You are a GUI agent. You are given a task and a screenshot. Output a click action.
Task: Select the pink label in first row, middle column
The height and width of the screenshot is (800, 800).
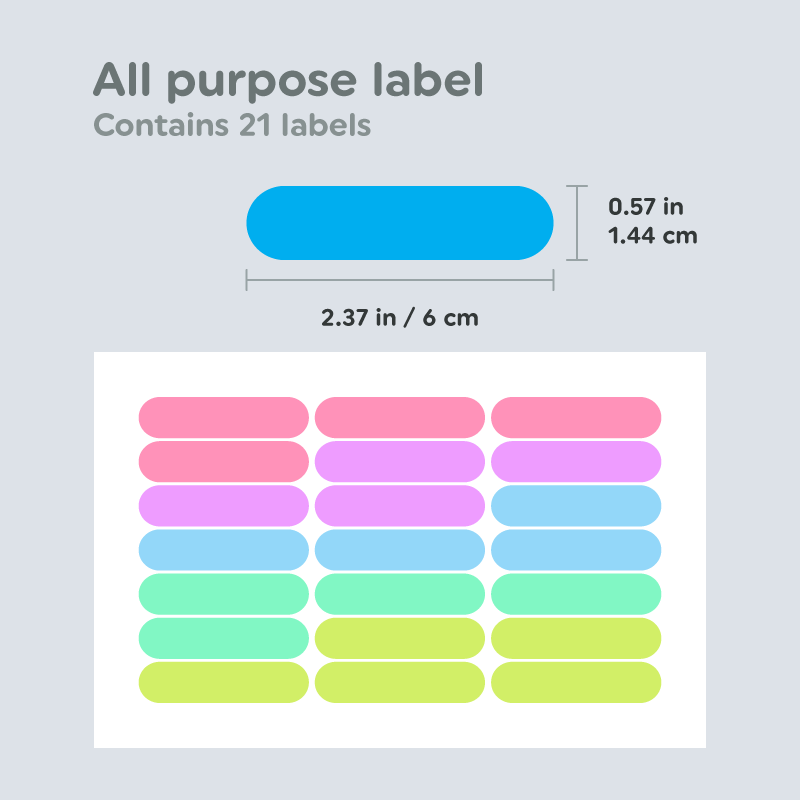point(400,417)
